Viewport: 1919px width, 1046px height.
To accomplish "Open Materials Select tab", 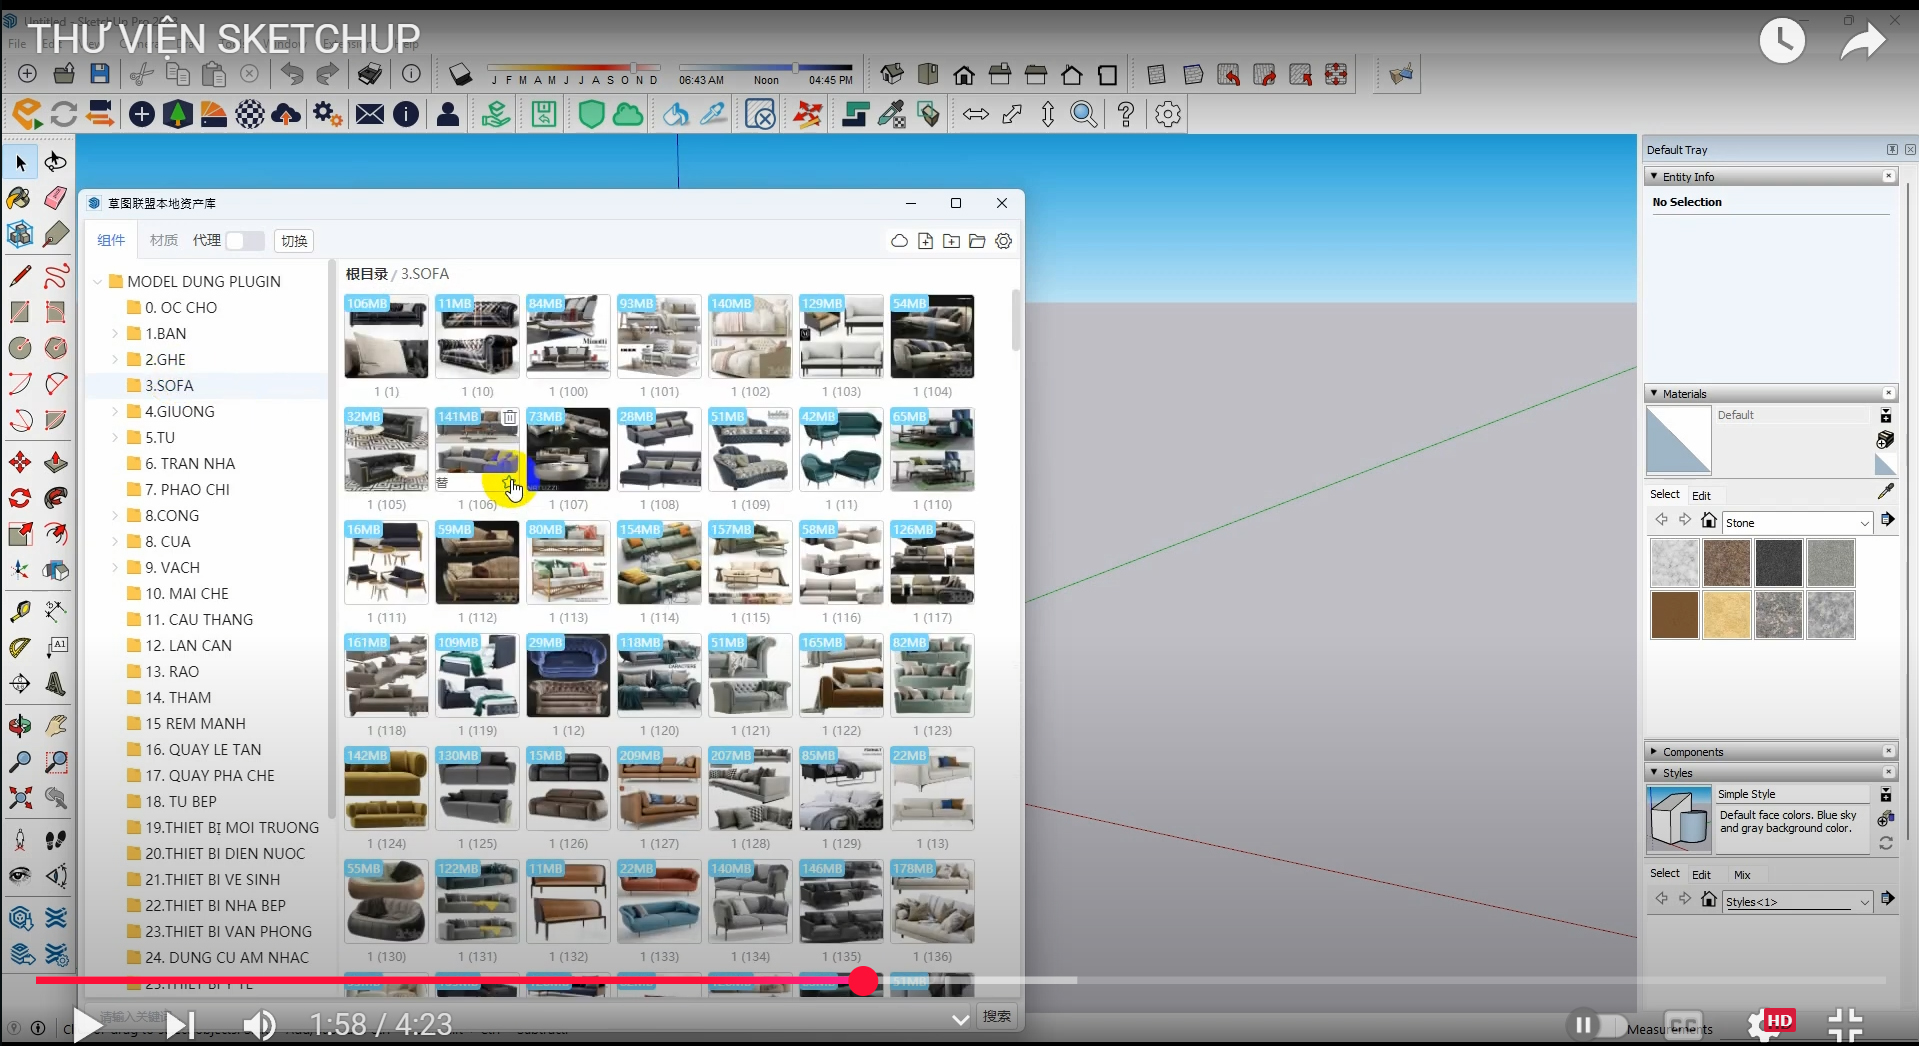I will tap(1665, 494).
